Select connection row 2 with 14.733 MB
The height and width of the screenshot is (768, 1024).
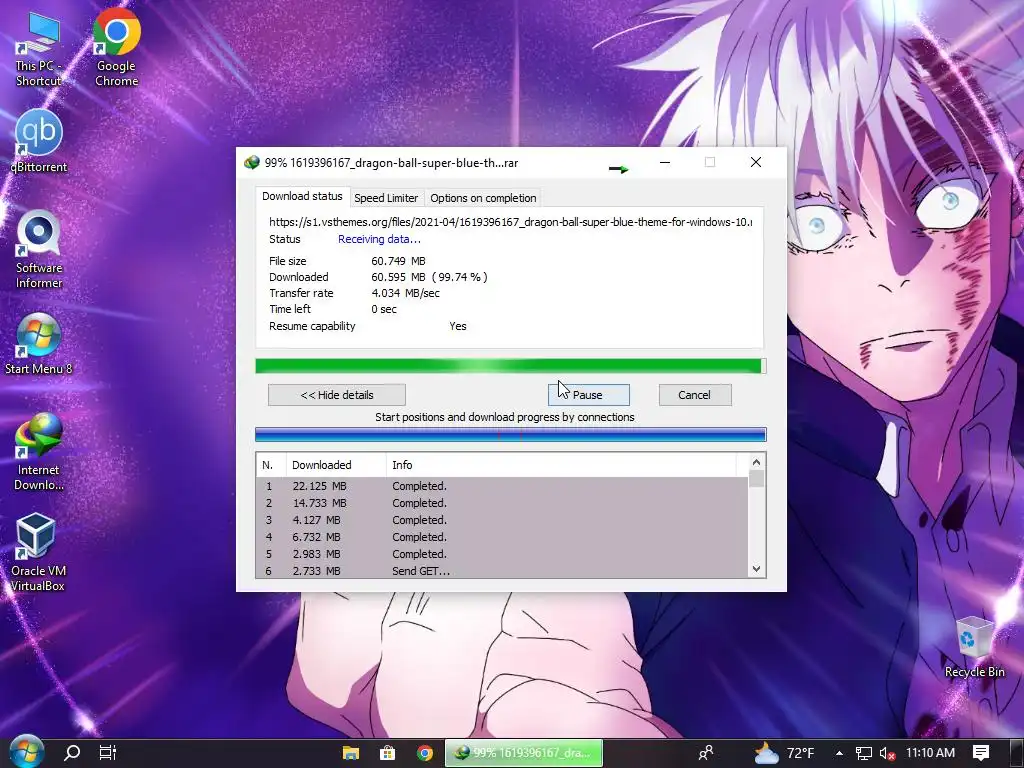502,503
